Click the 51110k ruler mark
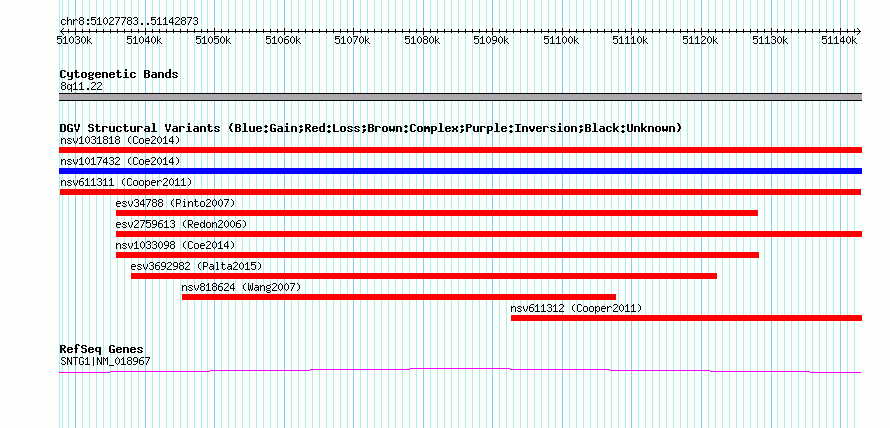Screen dimensions: 890x428 click(631, 40)
